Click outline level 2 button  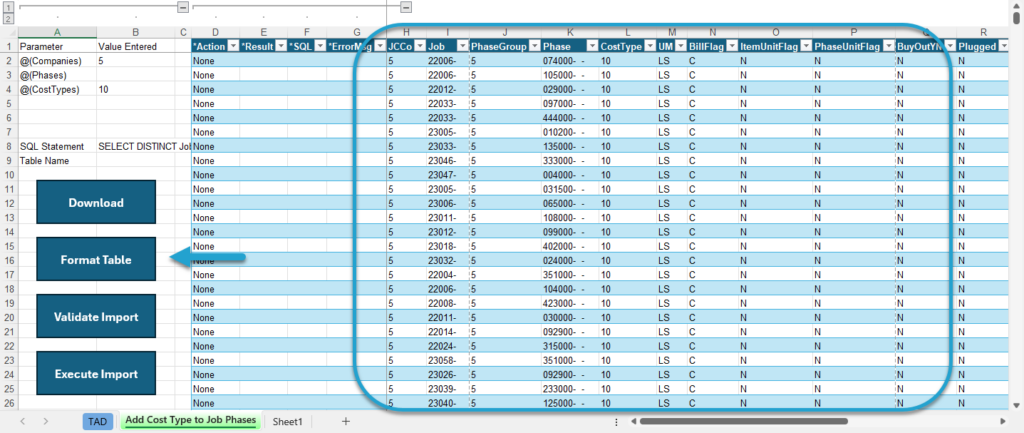coord(8,18)
